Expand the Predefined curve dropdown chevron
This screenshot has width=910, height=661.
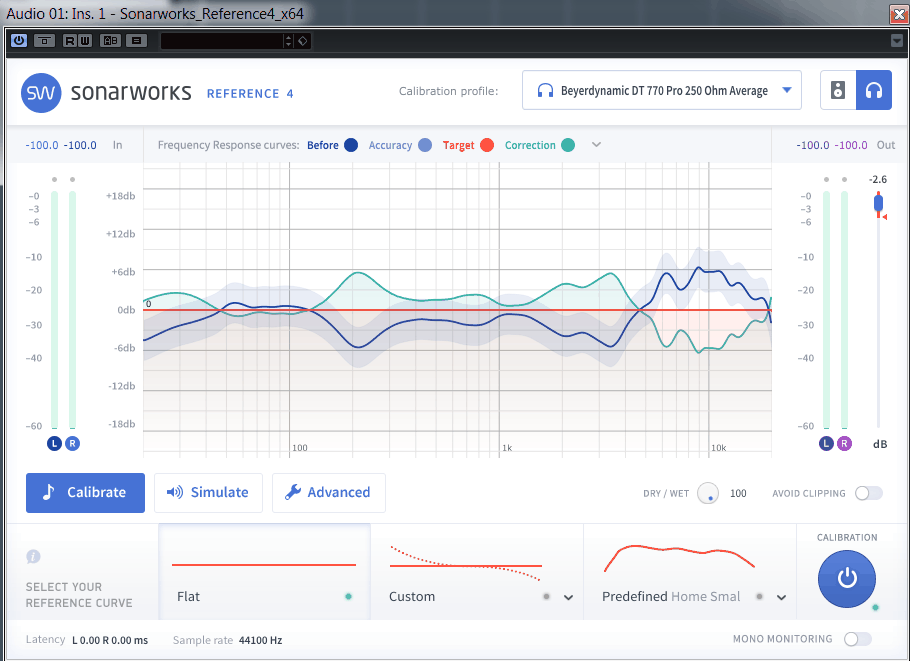pyautogui.click(x=781, y=597)
